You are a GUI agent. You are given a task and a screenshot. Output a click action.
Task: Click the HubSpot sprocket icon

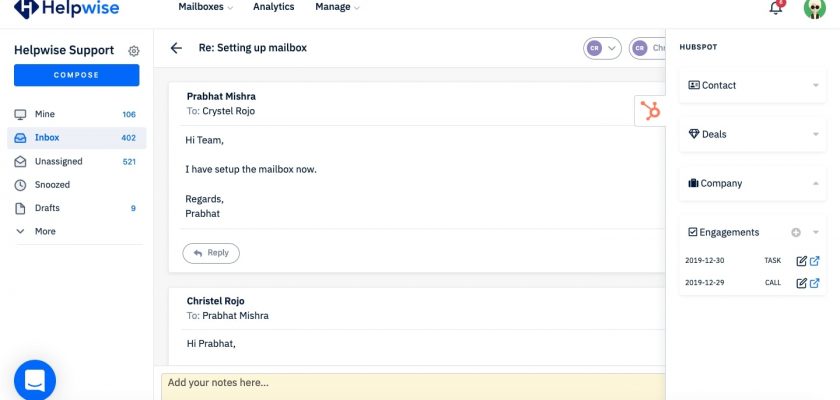(650, 111)
